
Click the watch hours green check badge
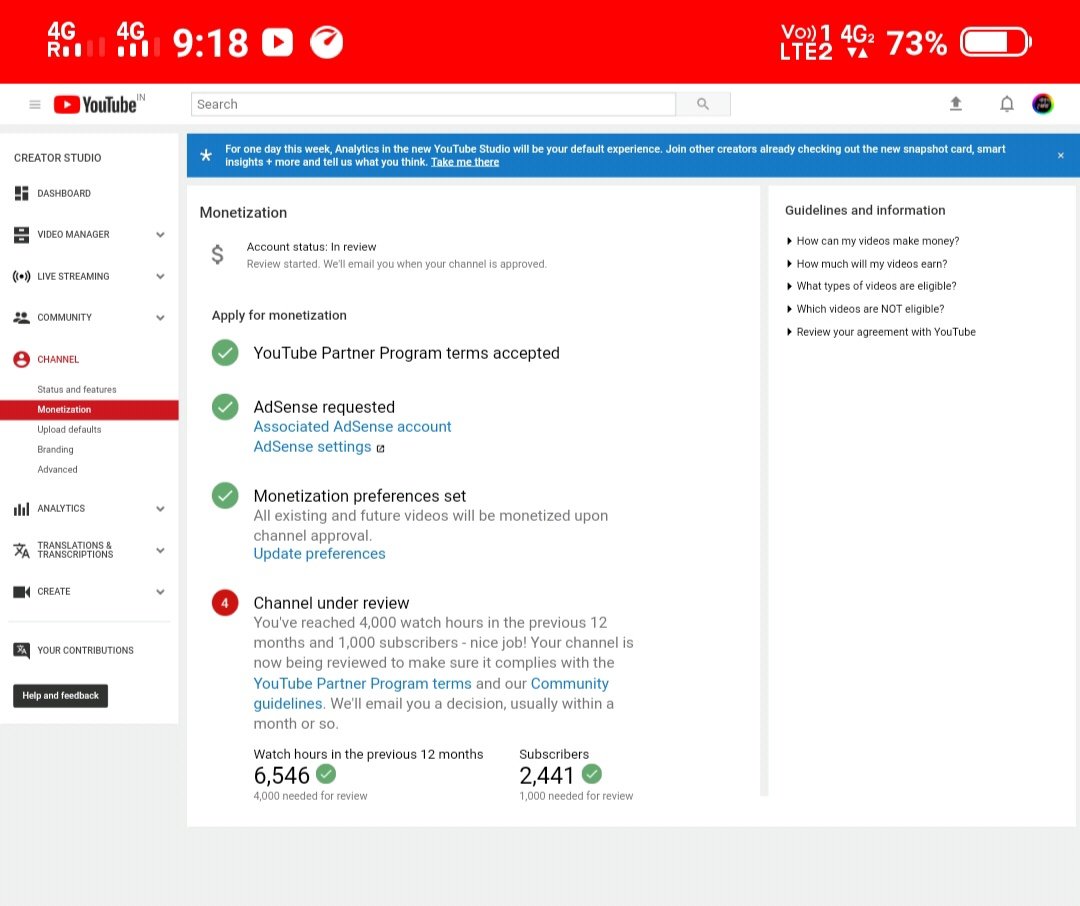pos(326,774)
